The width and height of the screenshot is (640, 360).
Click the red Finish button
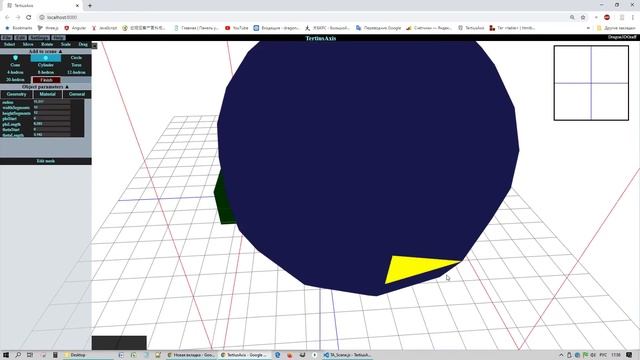[x=46, y=80]
